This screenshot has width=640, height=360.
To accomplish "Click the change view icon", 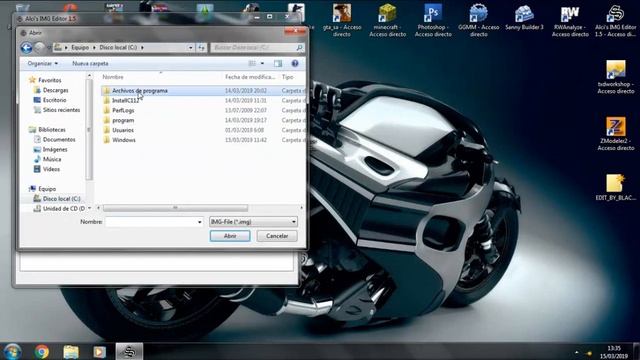I will (252, 64).
